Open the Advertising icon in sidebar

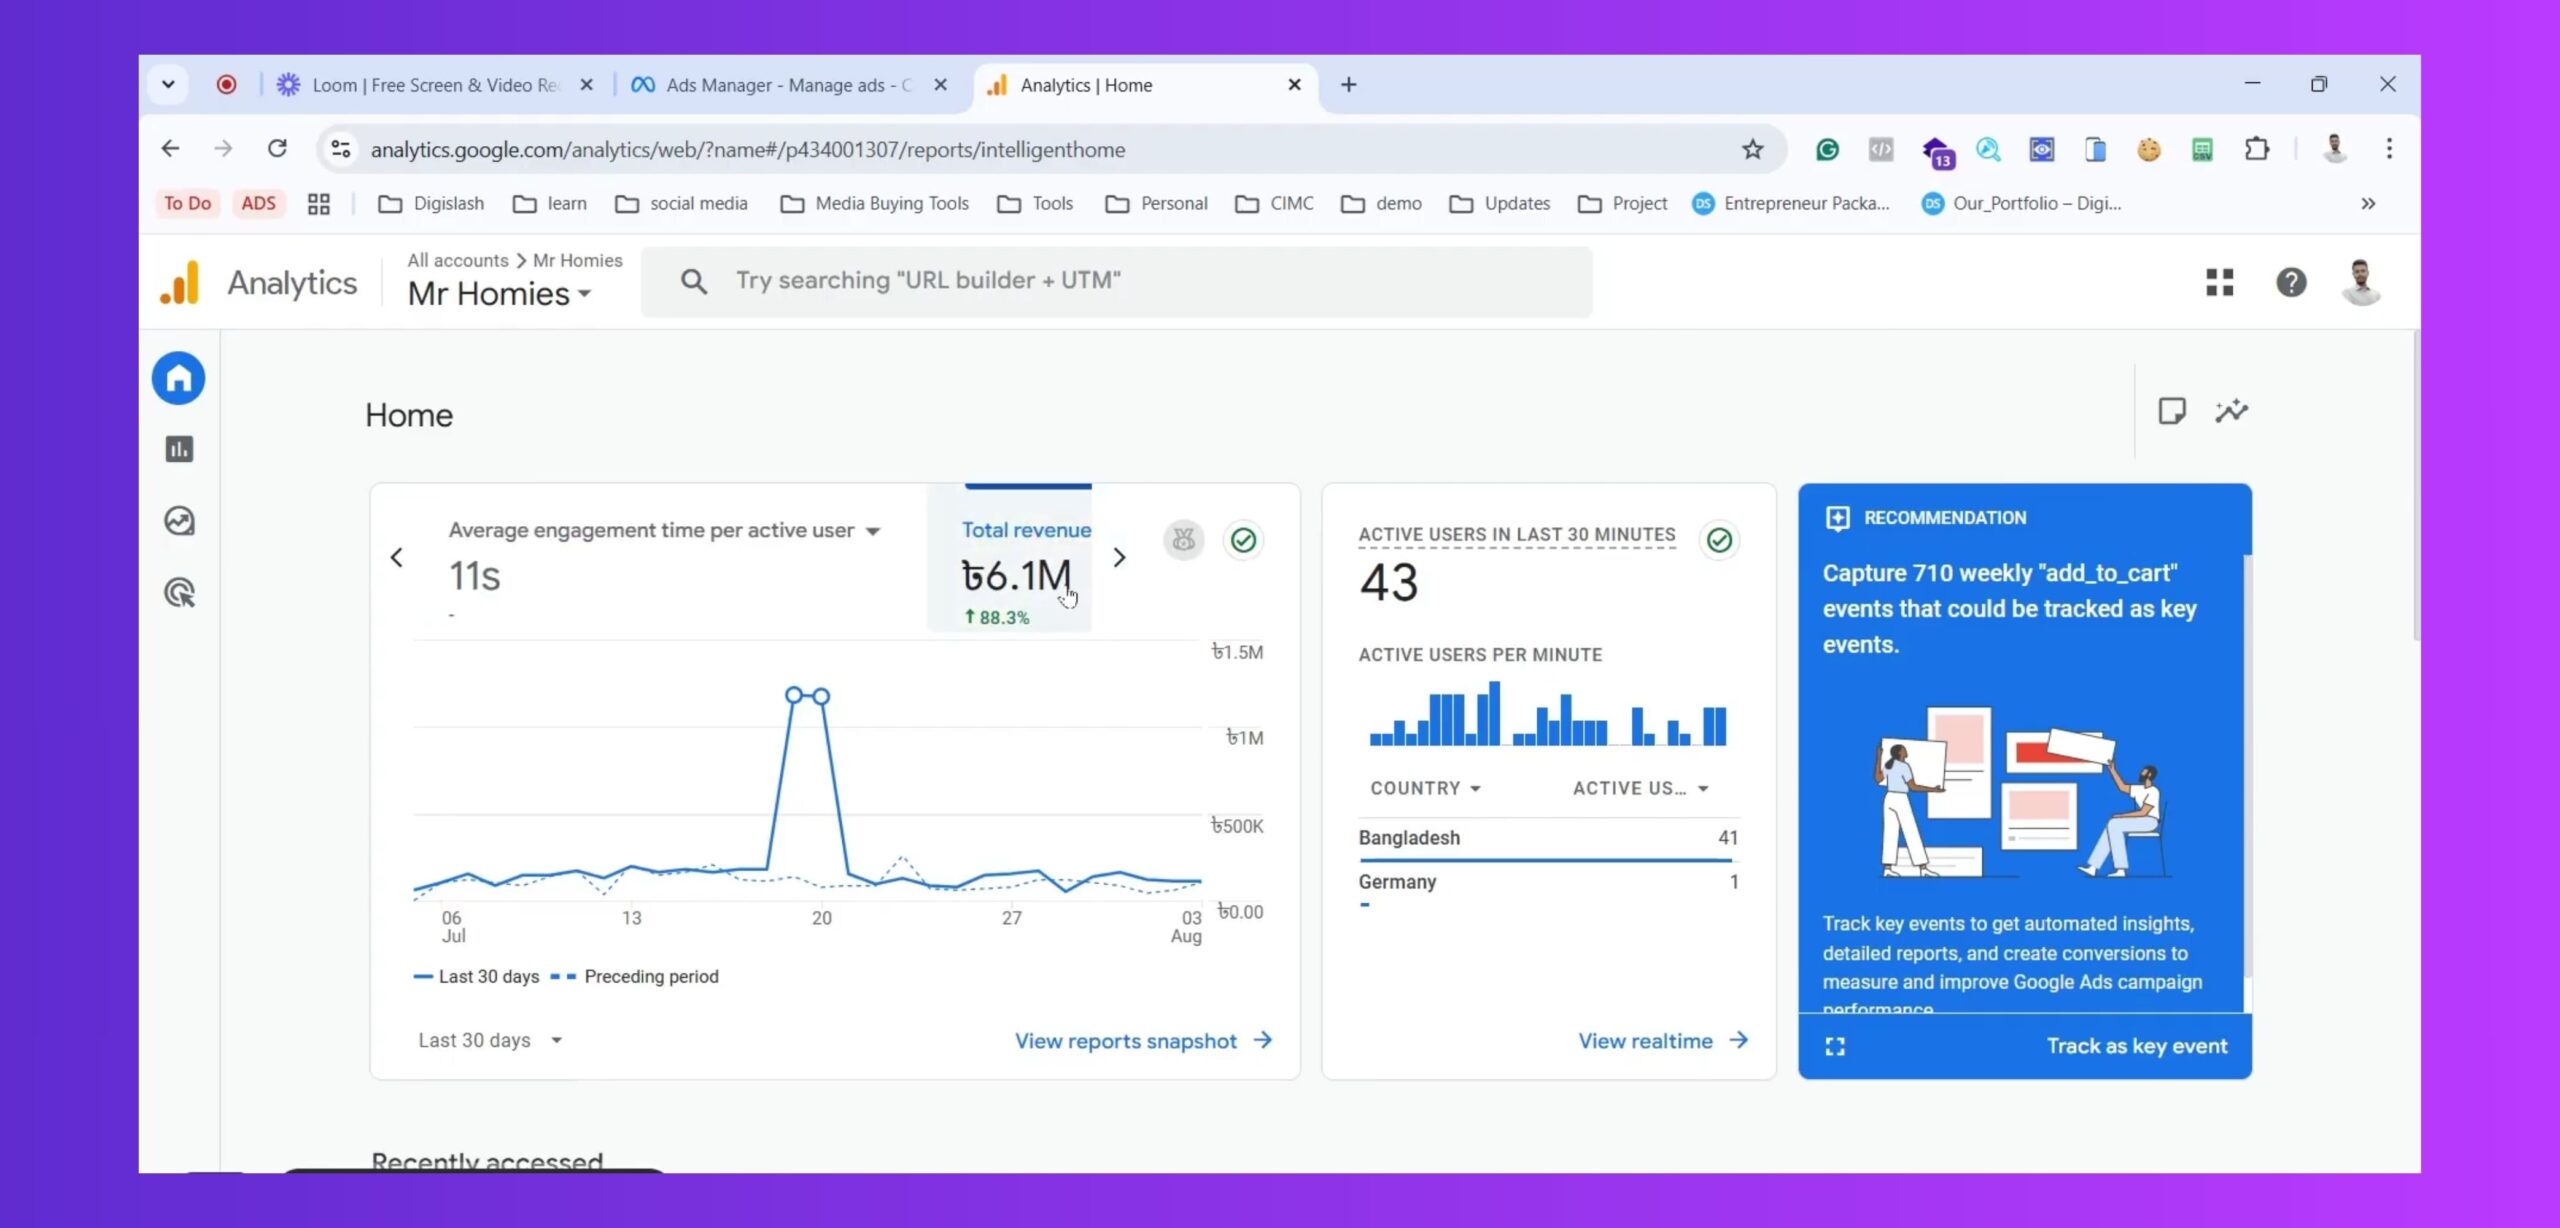pos(179,593)
